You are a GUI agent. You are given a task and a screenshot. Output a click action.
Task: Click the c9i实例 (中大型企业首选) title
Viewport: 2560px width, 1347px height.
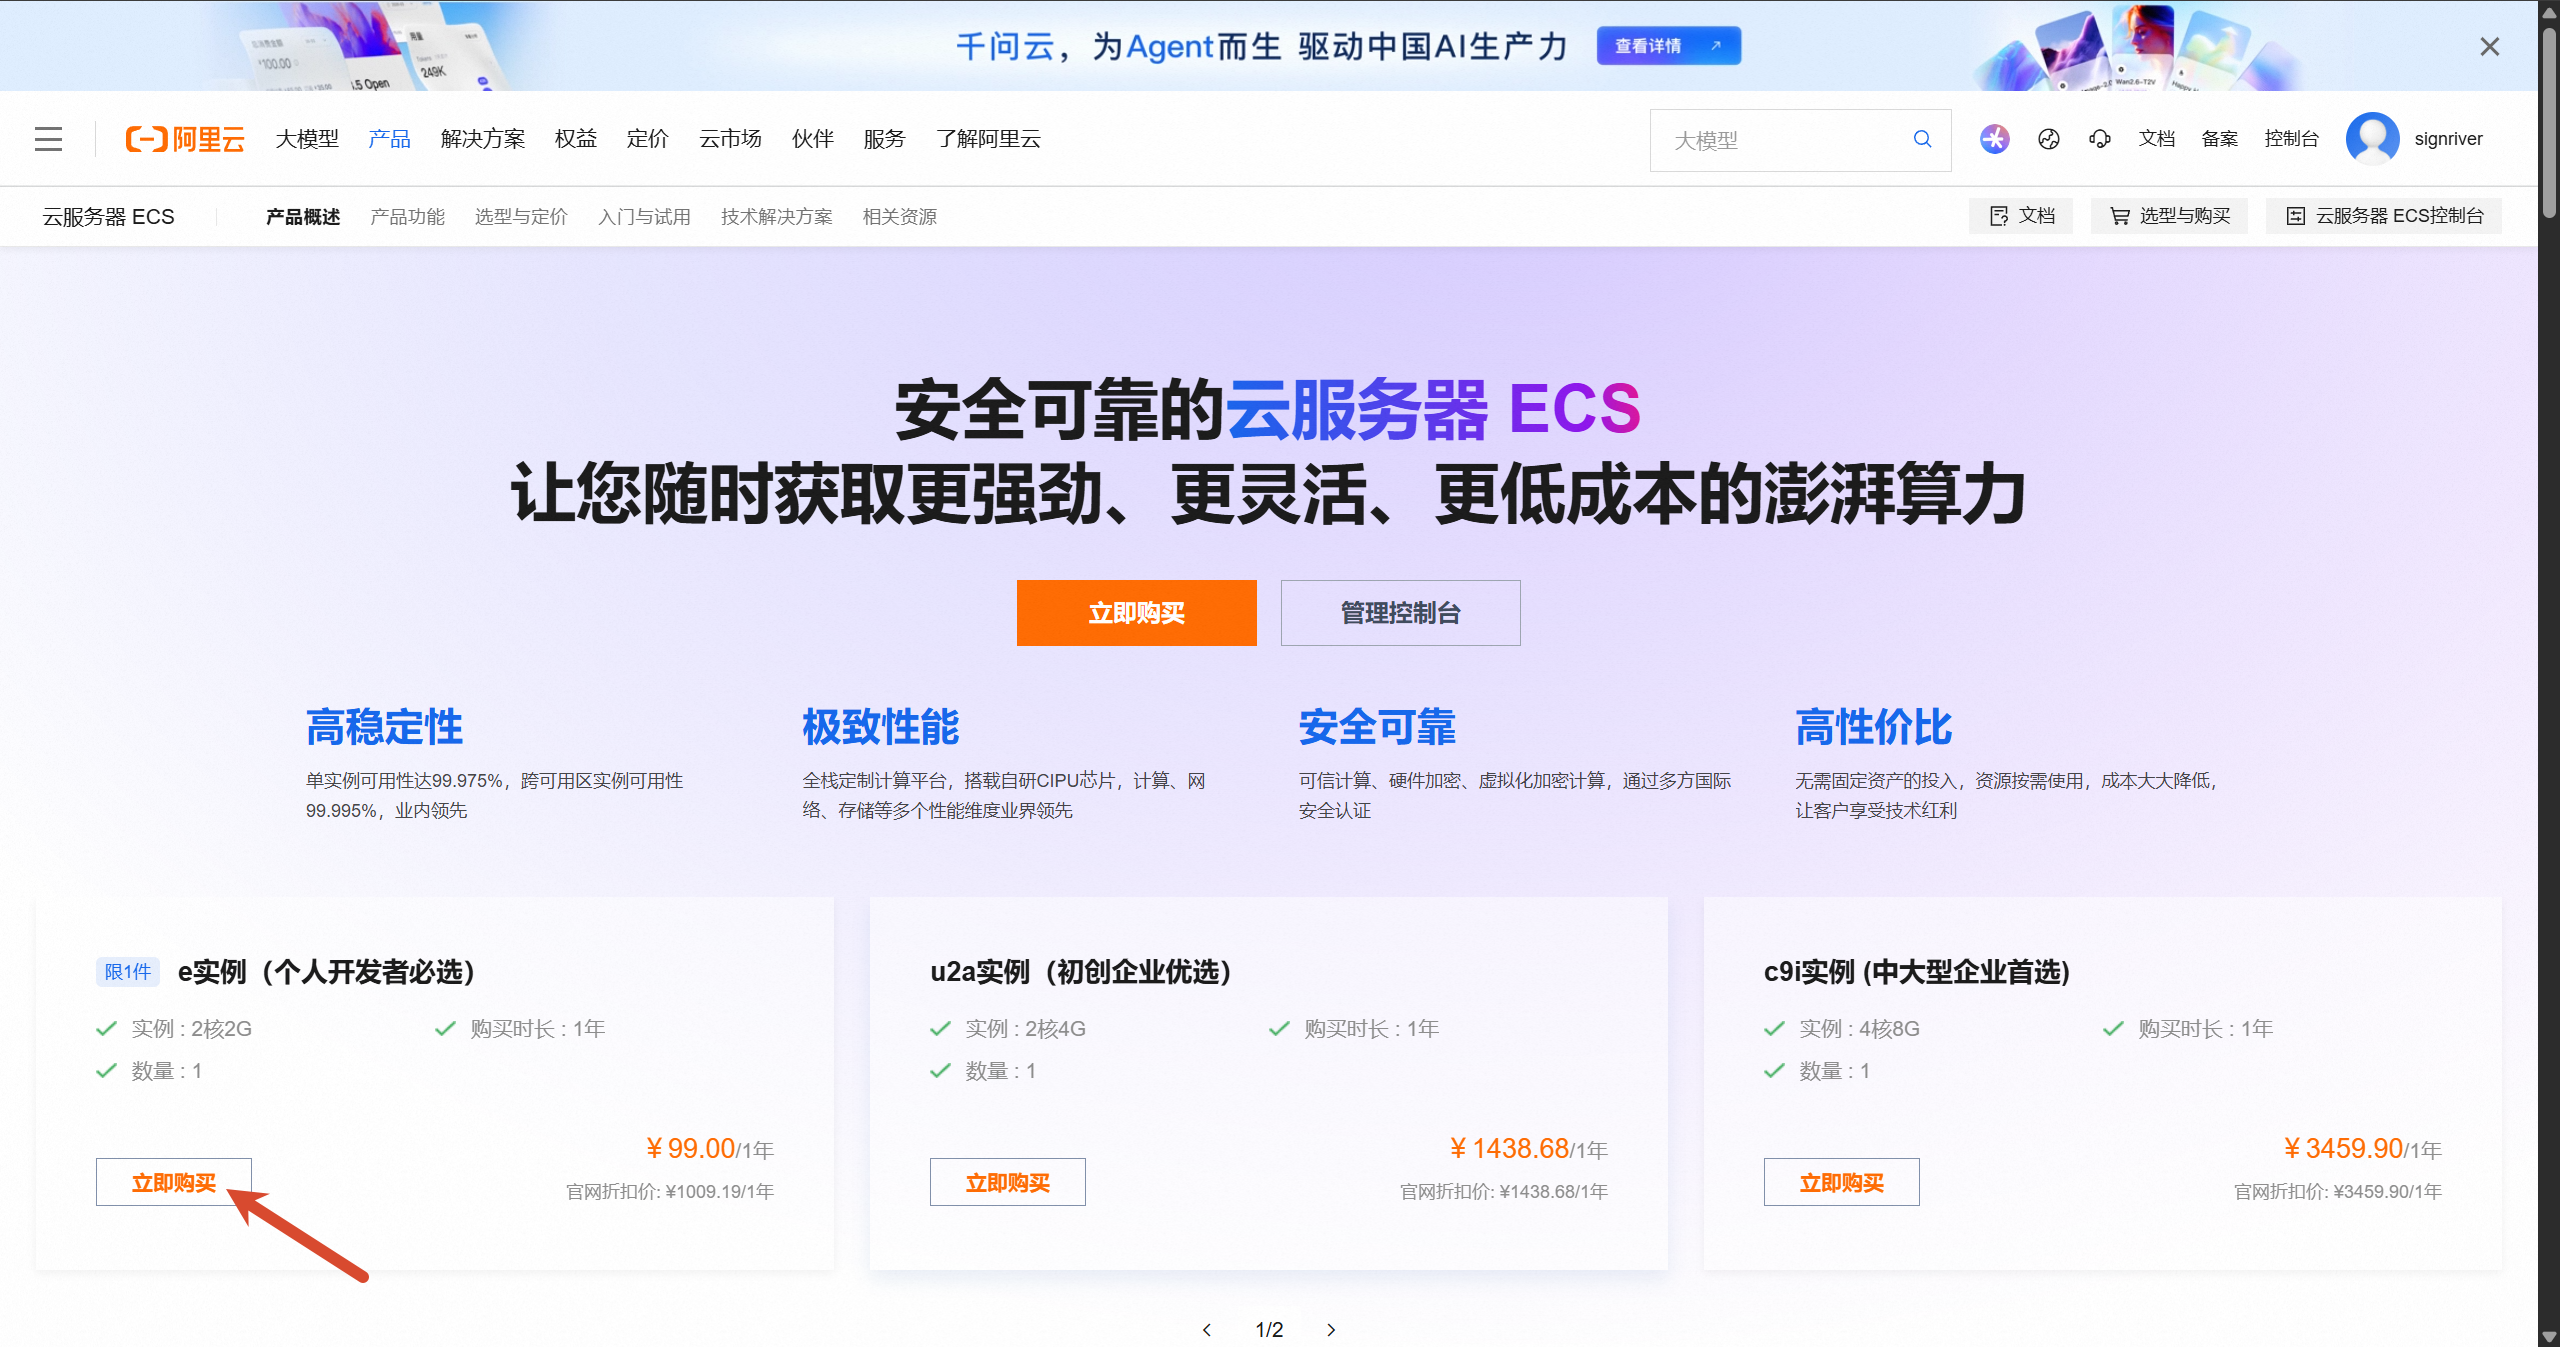[1917, 972]
